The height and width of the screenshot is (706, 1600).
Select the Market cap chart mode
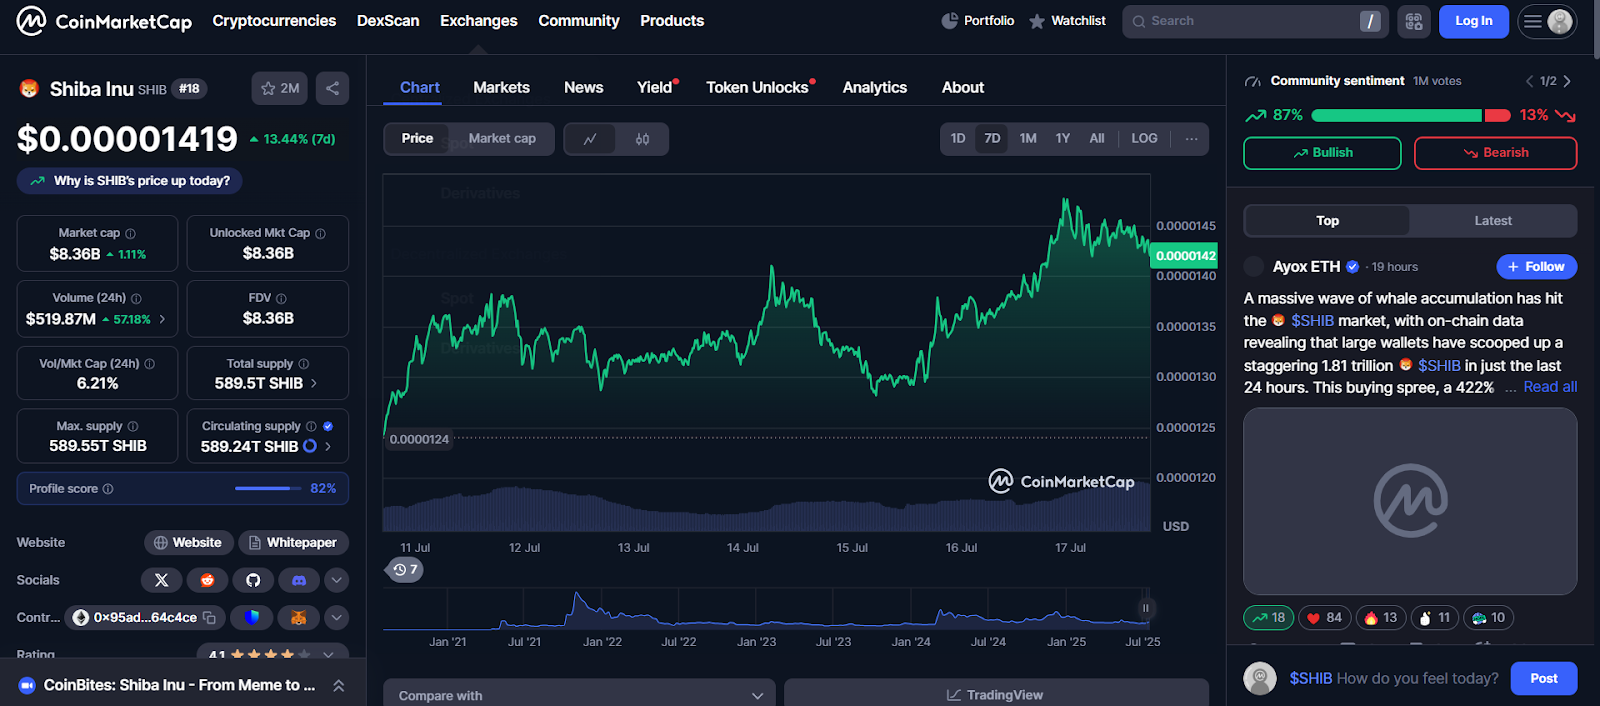[x=502, y=139]
